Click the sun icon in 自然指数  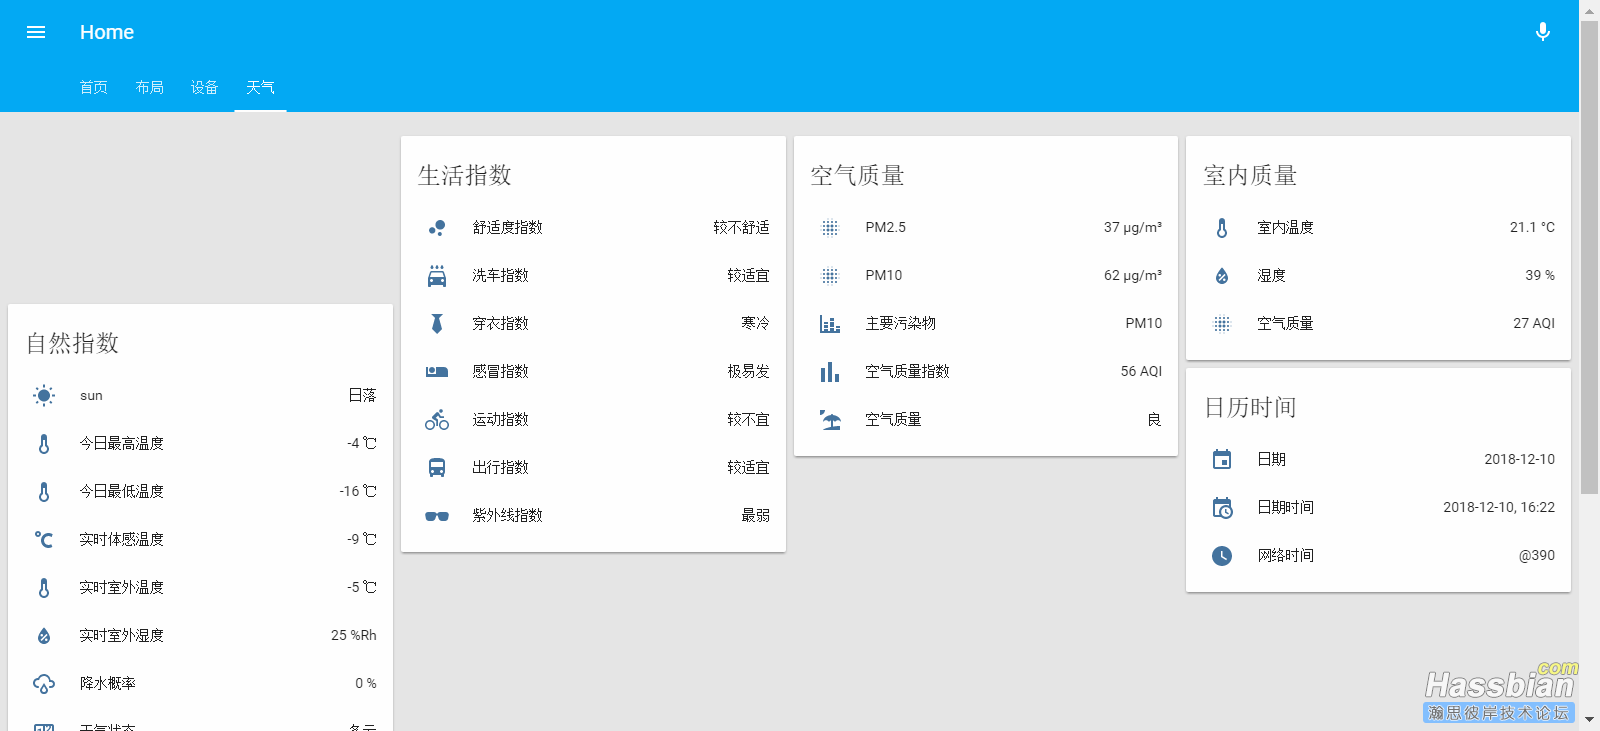(x=44, y=396)
